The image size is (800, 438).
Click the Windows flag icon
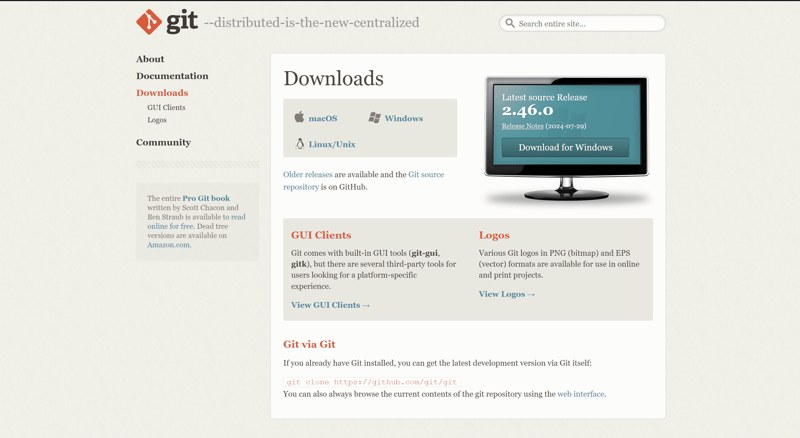[374, 117]
